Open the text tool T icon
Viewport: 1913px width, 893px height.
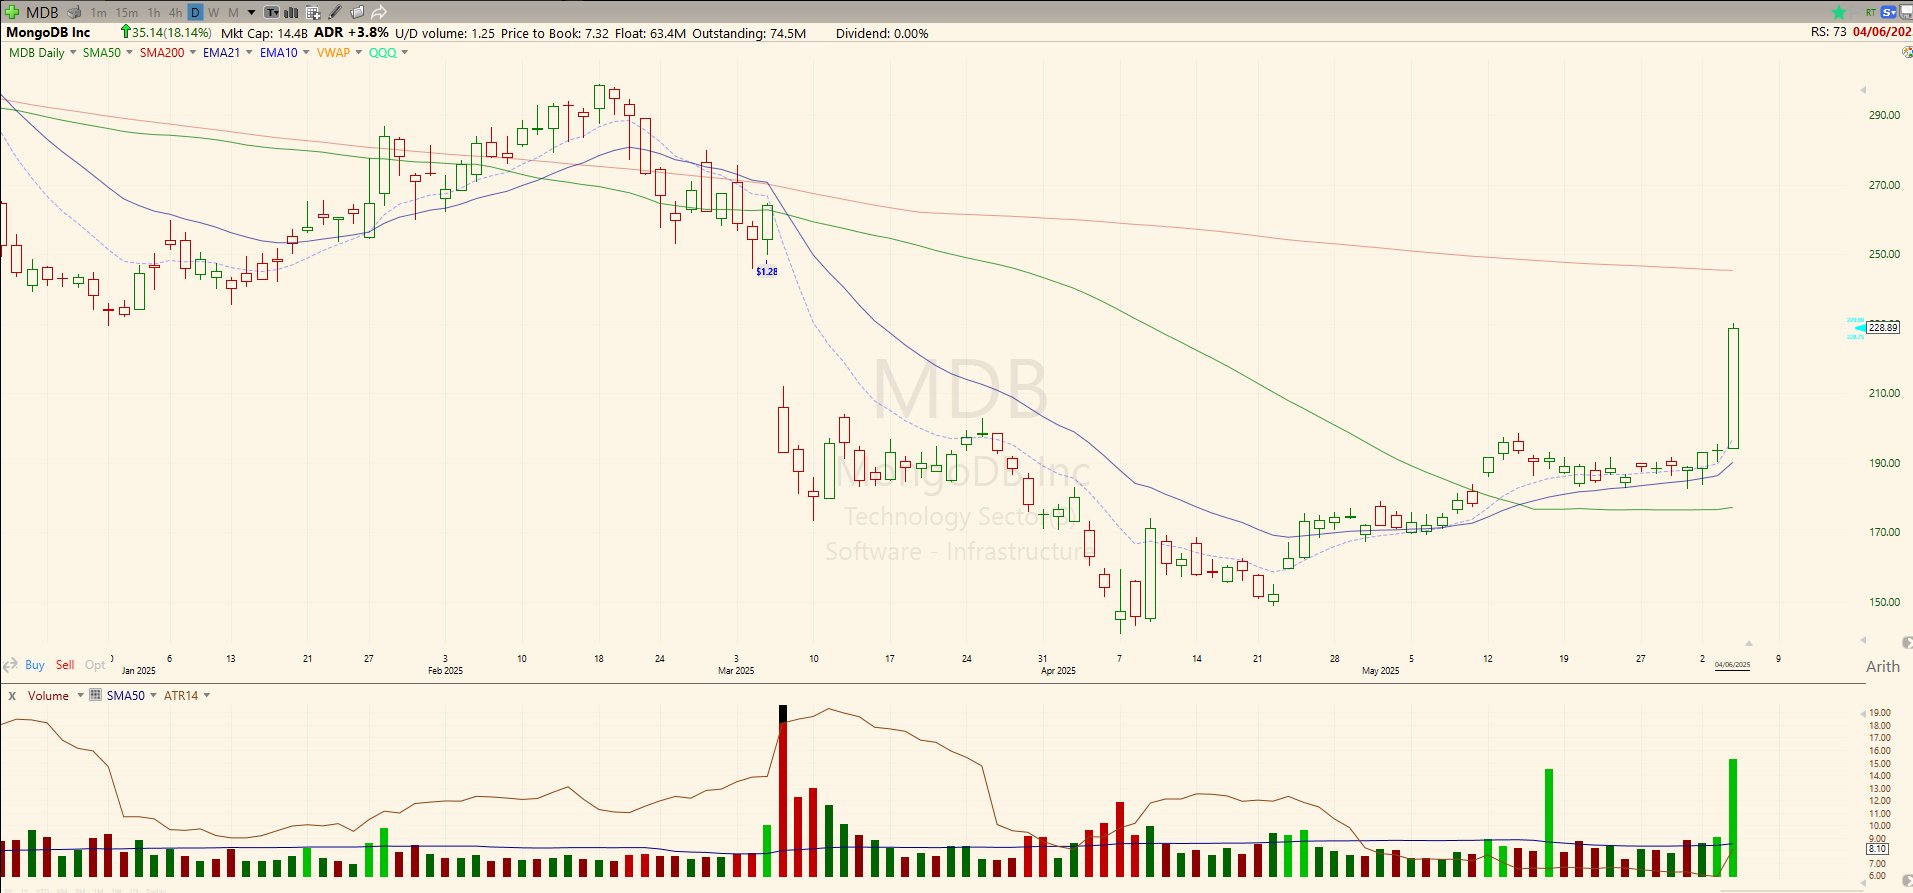tap(271, 12)
